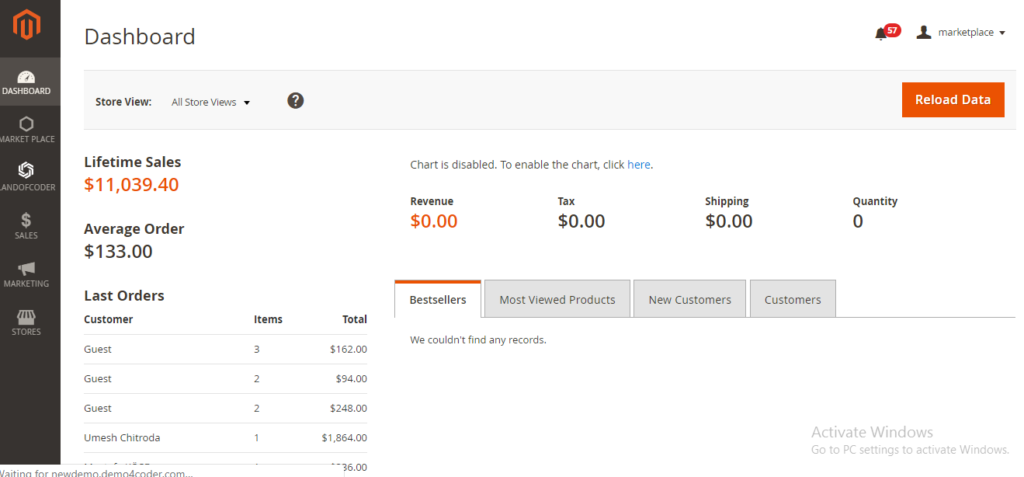Screen dimensions: 1024x477
Task: Click the Tax $0.00 value
Action: click(581, 222)
